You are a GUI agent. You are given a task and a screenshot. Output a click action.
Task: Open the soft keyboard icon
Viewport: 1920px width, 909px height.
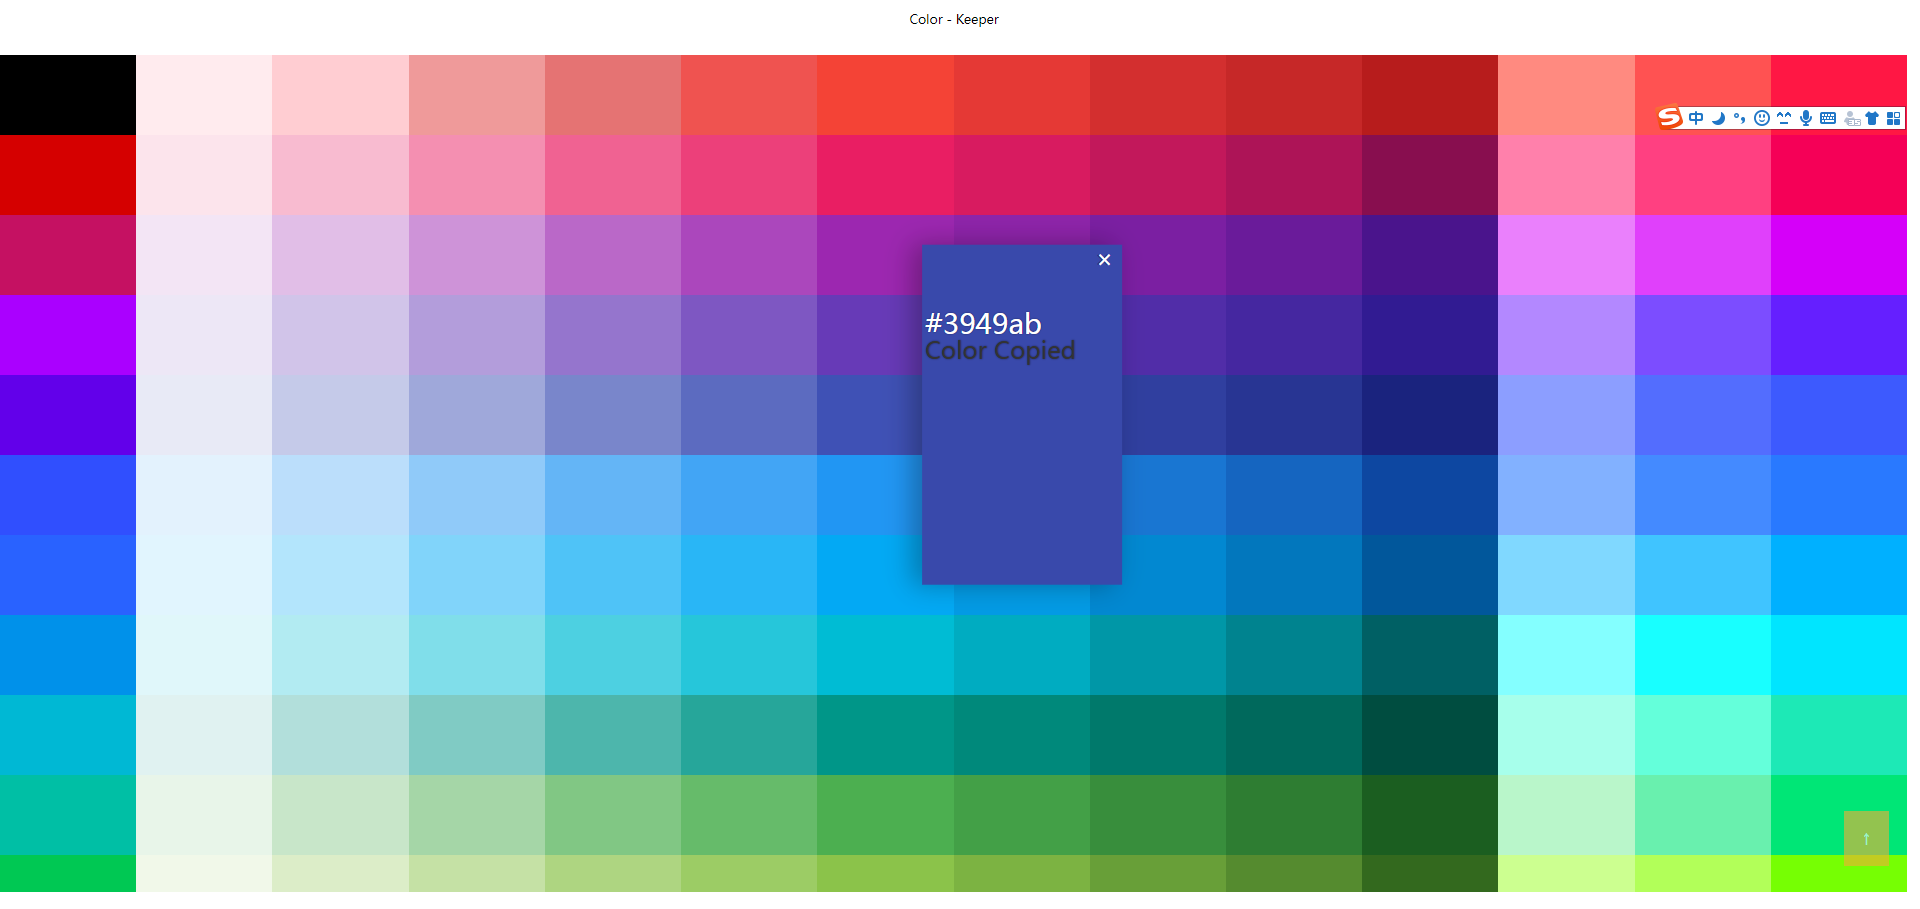tap(1828, 118)
